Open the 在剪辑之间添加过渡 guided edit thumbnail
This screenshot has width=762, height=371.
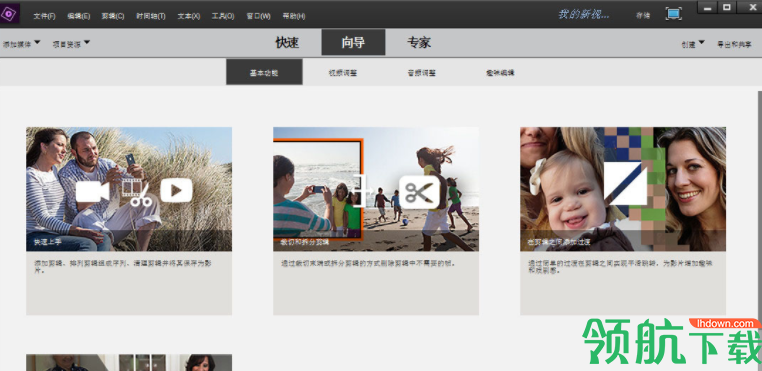pos(623,189)
